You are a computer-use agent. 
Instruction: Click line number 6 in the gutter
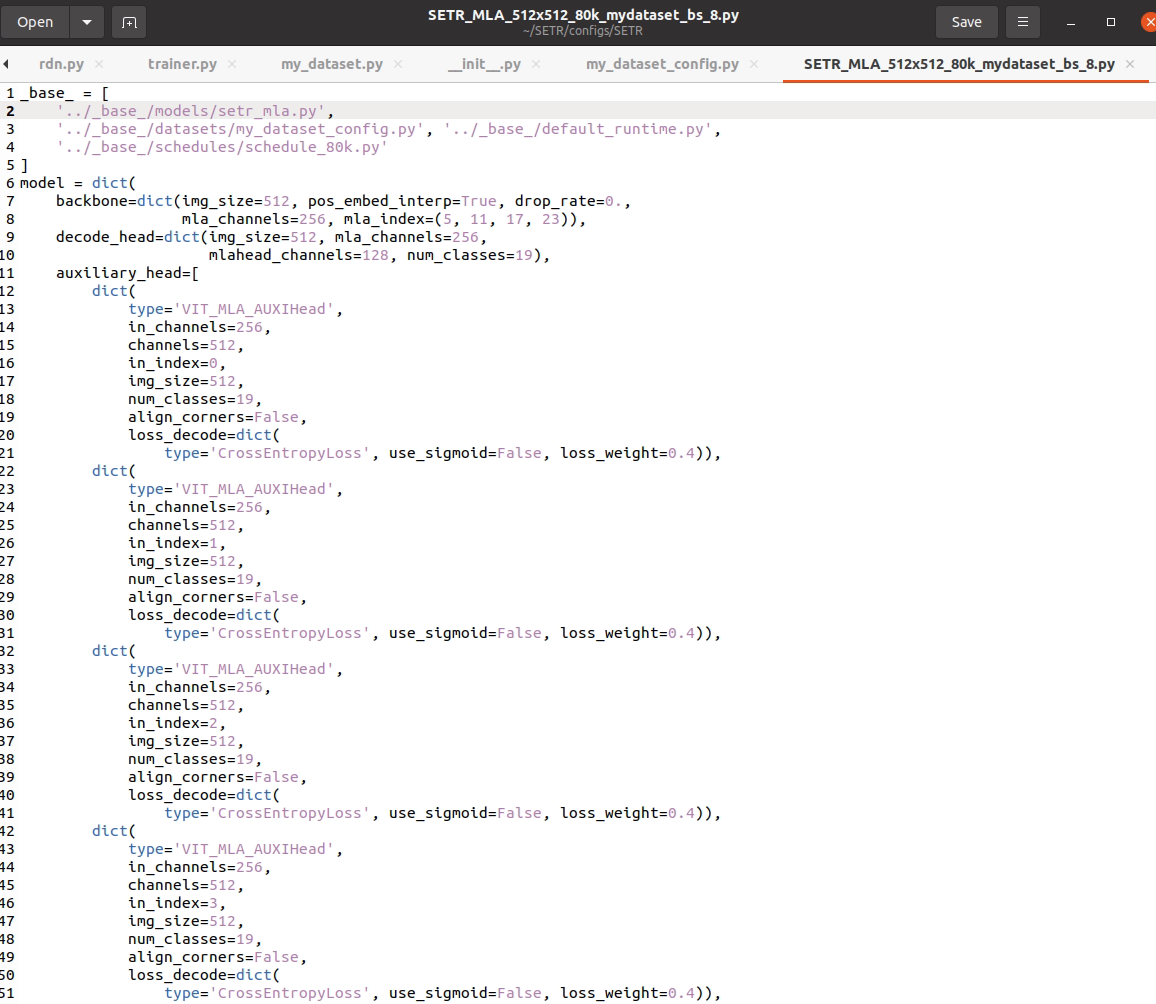[x=9, y=182]
